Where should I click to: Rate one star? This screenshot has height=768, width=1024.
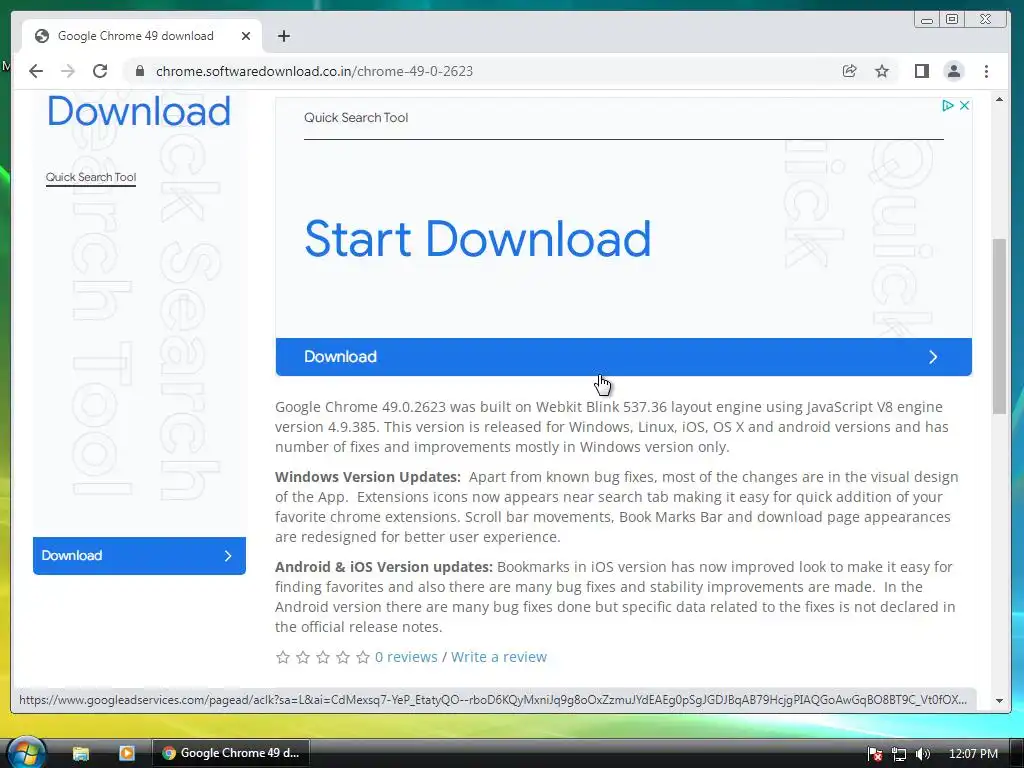point(283,657)
